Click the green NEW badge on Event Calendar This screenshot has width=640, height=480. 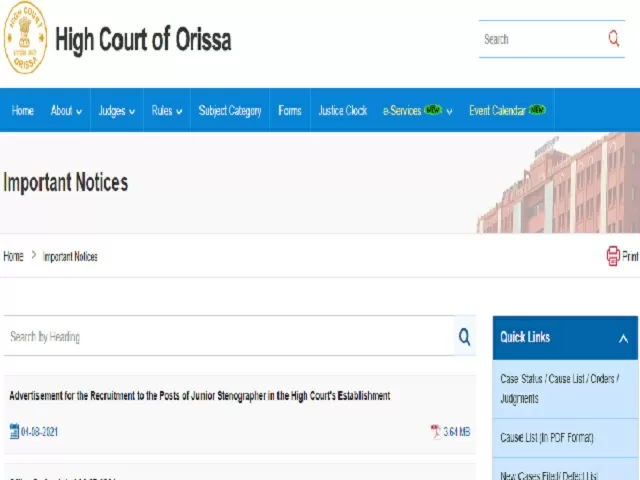[537, 110]
